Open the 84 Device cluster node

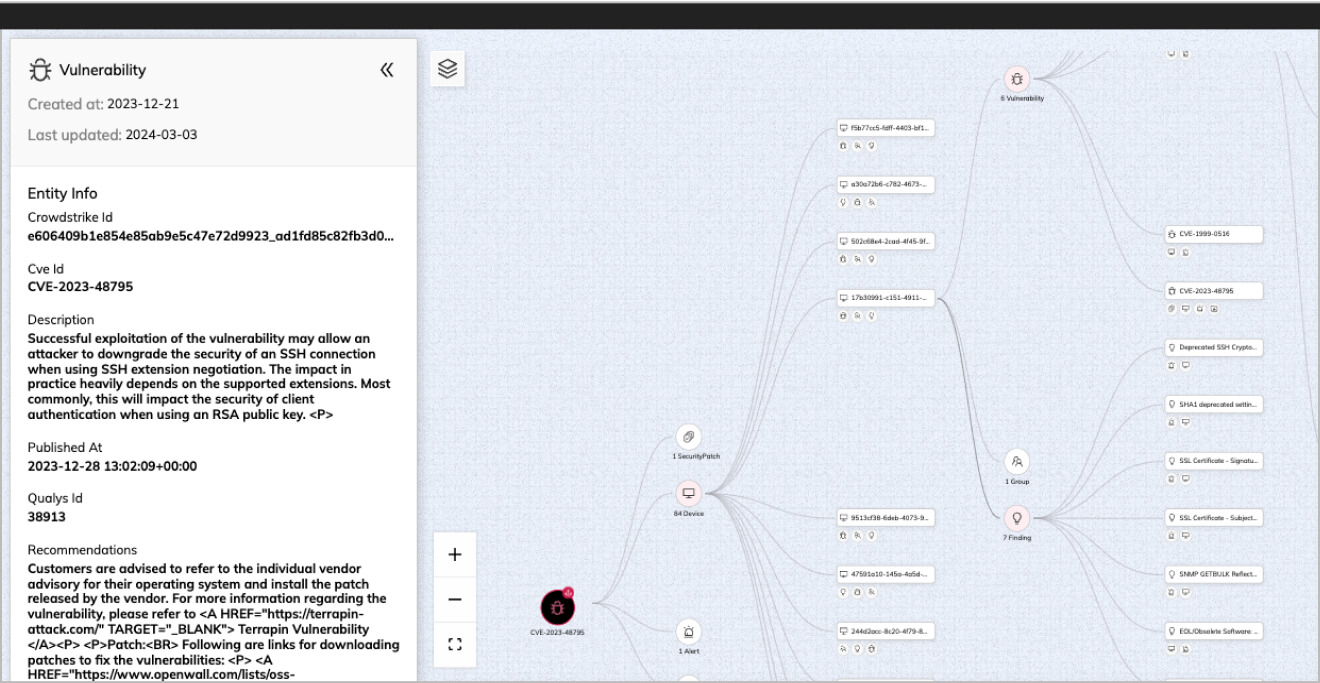point(690,492)
